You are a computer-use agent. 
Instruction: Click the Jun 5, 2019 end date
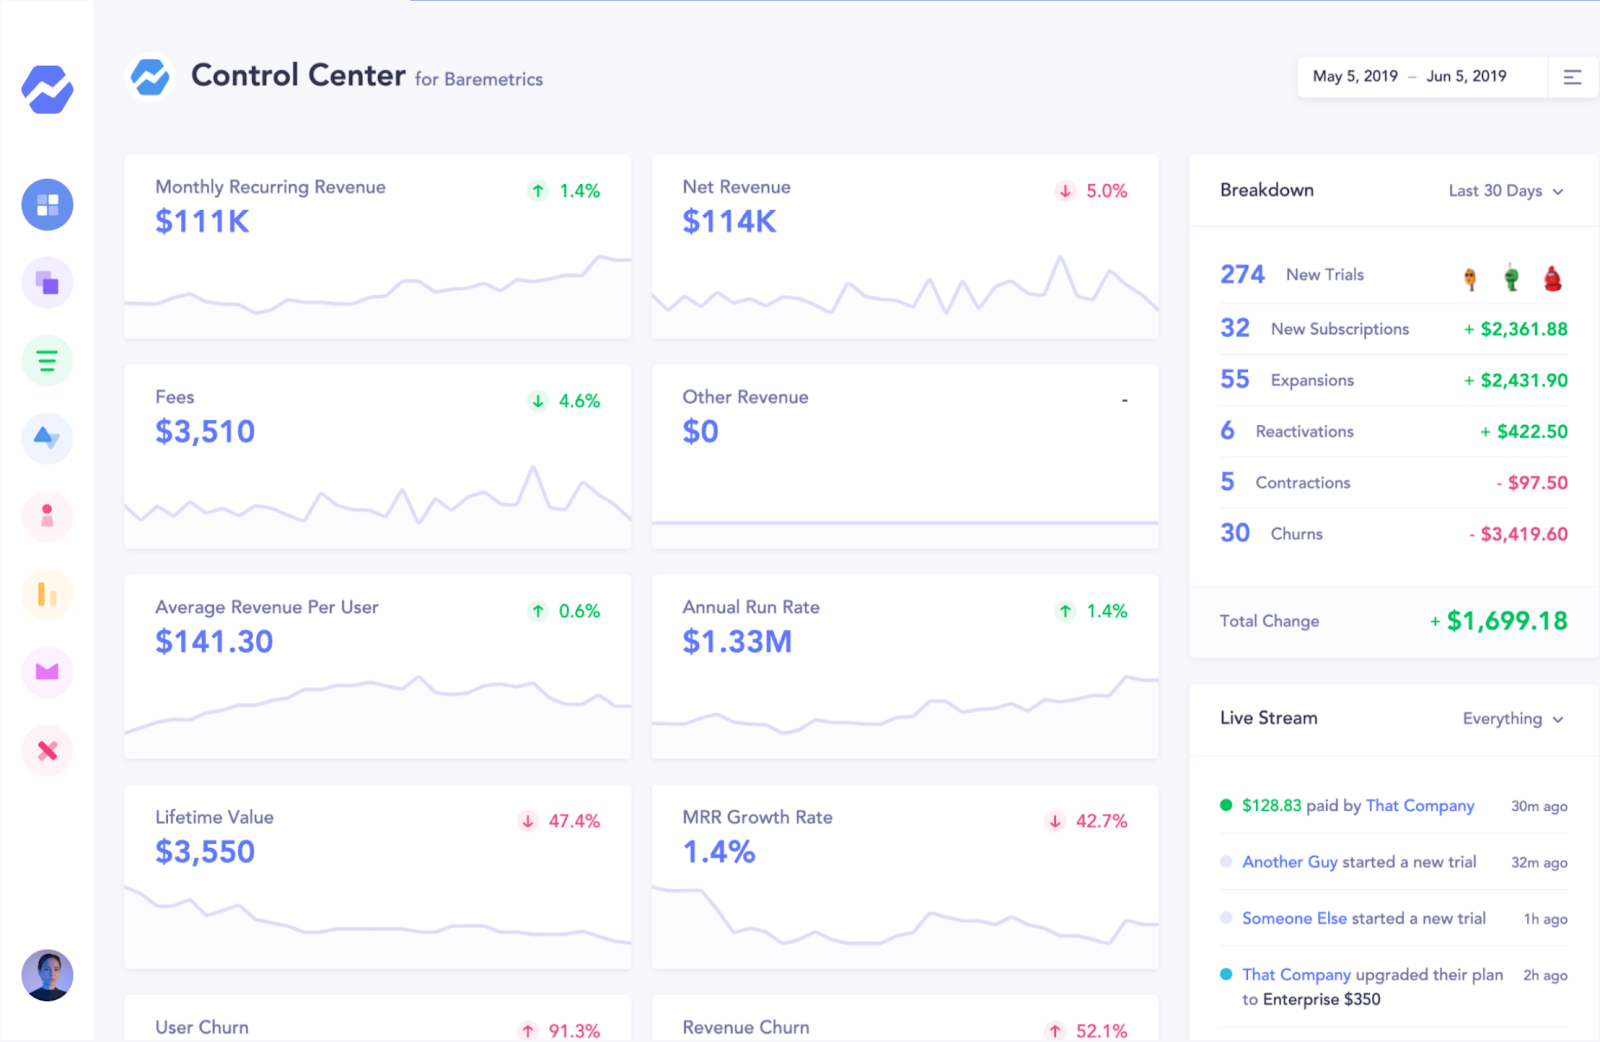pos(1466,76)
